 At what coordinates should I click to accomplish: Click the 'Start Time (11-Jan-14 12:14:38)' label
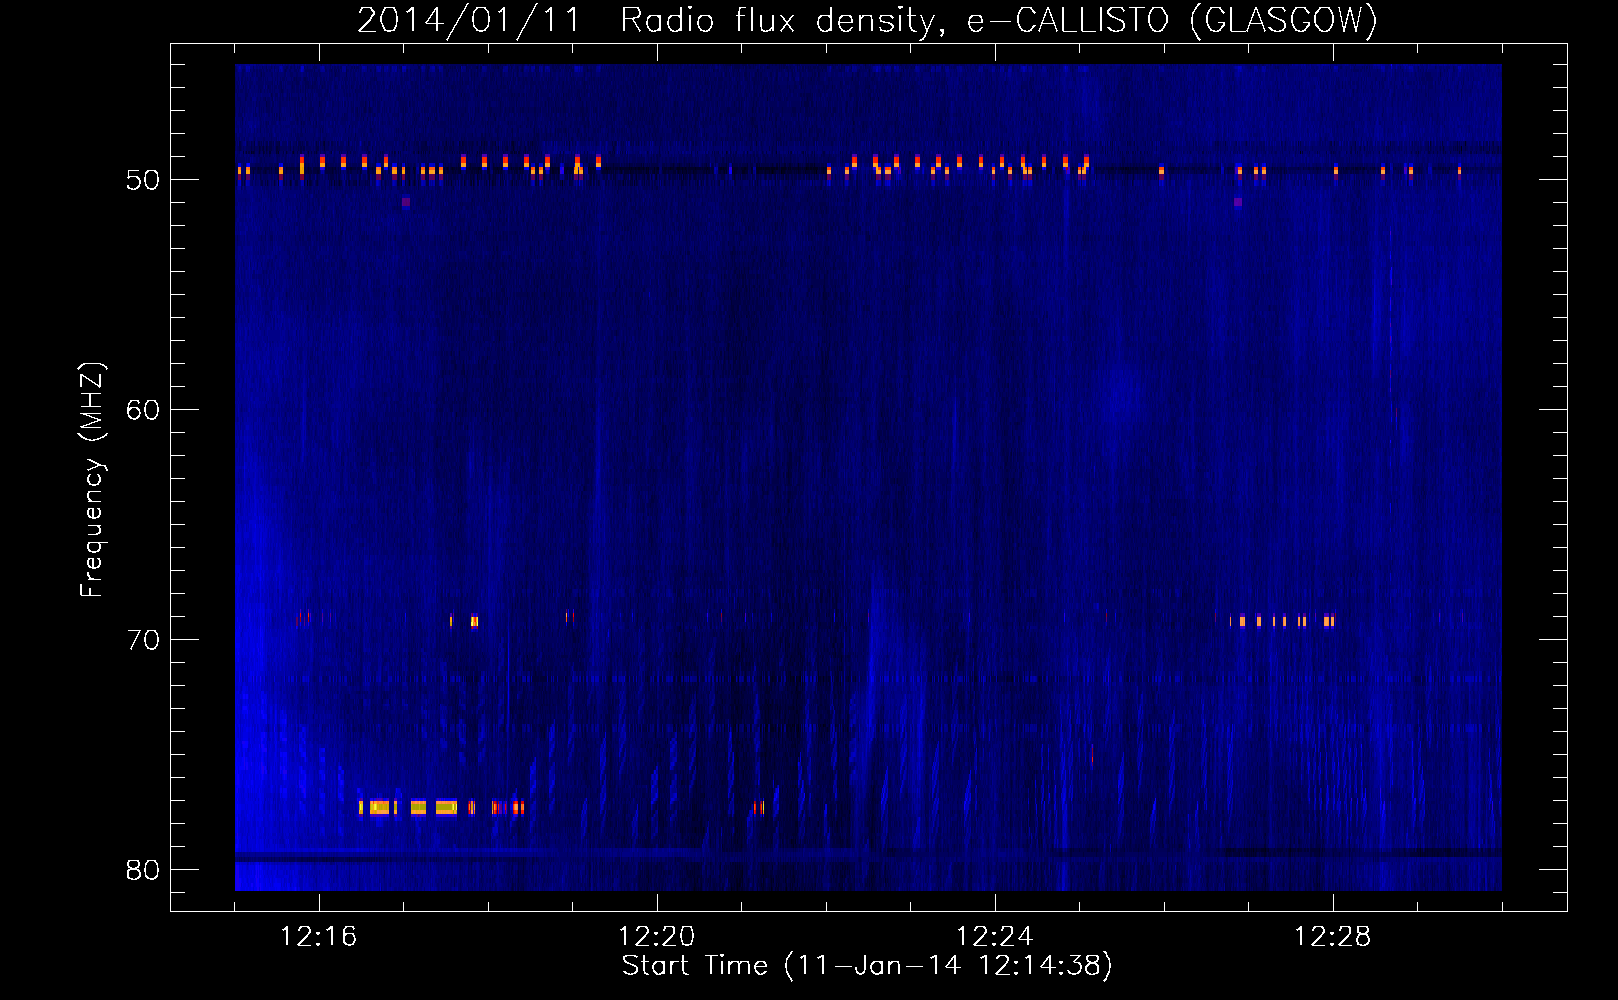point(867,966)
